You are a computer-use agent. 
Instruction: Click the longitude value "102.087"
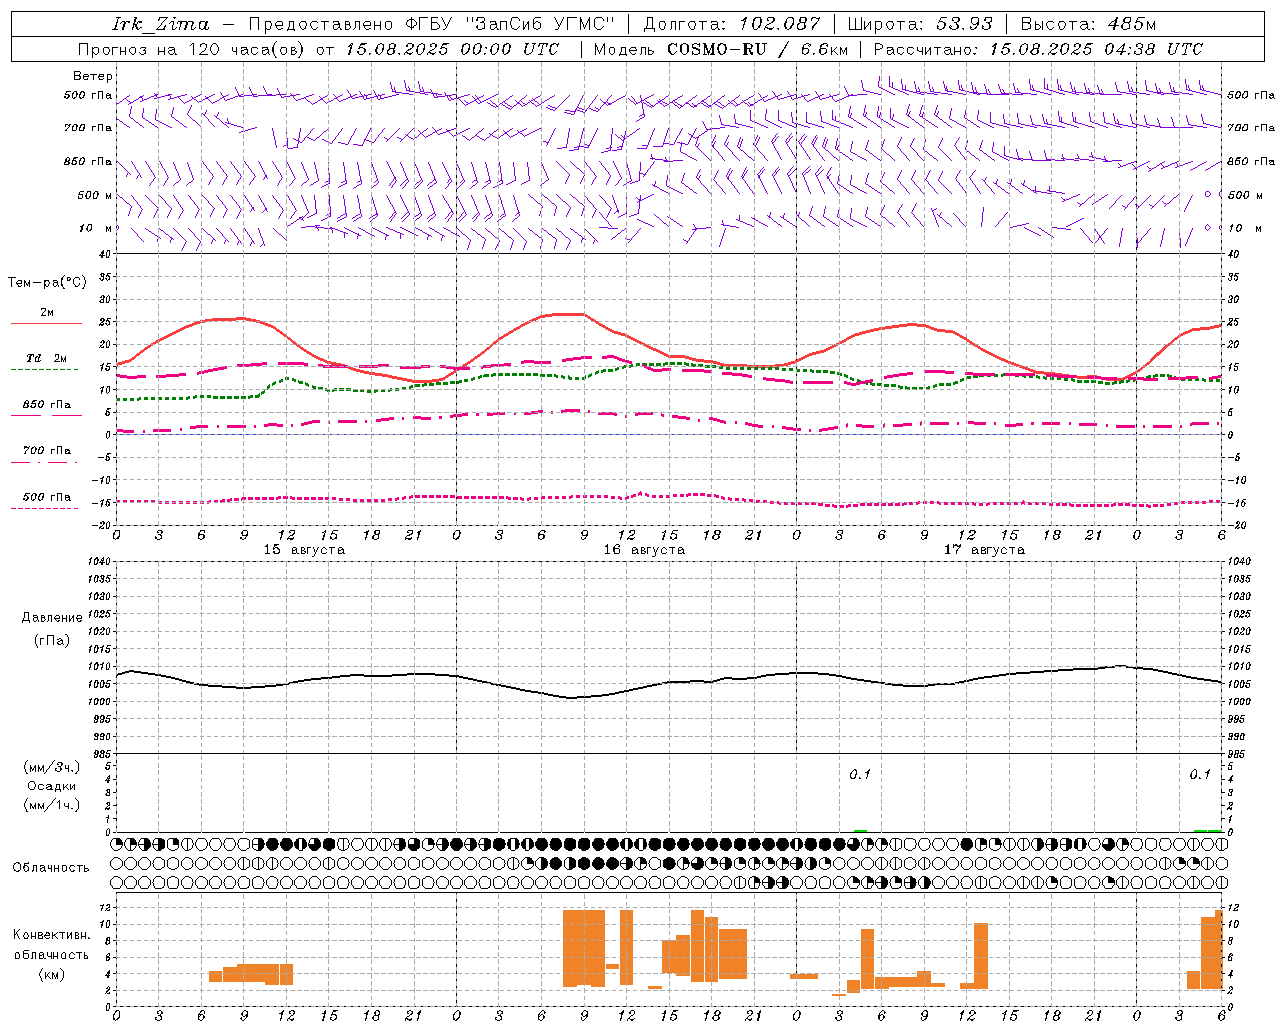click(779, 24)
